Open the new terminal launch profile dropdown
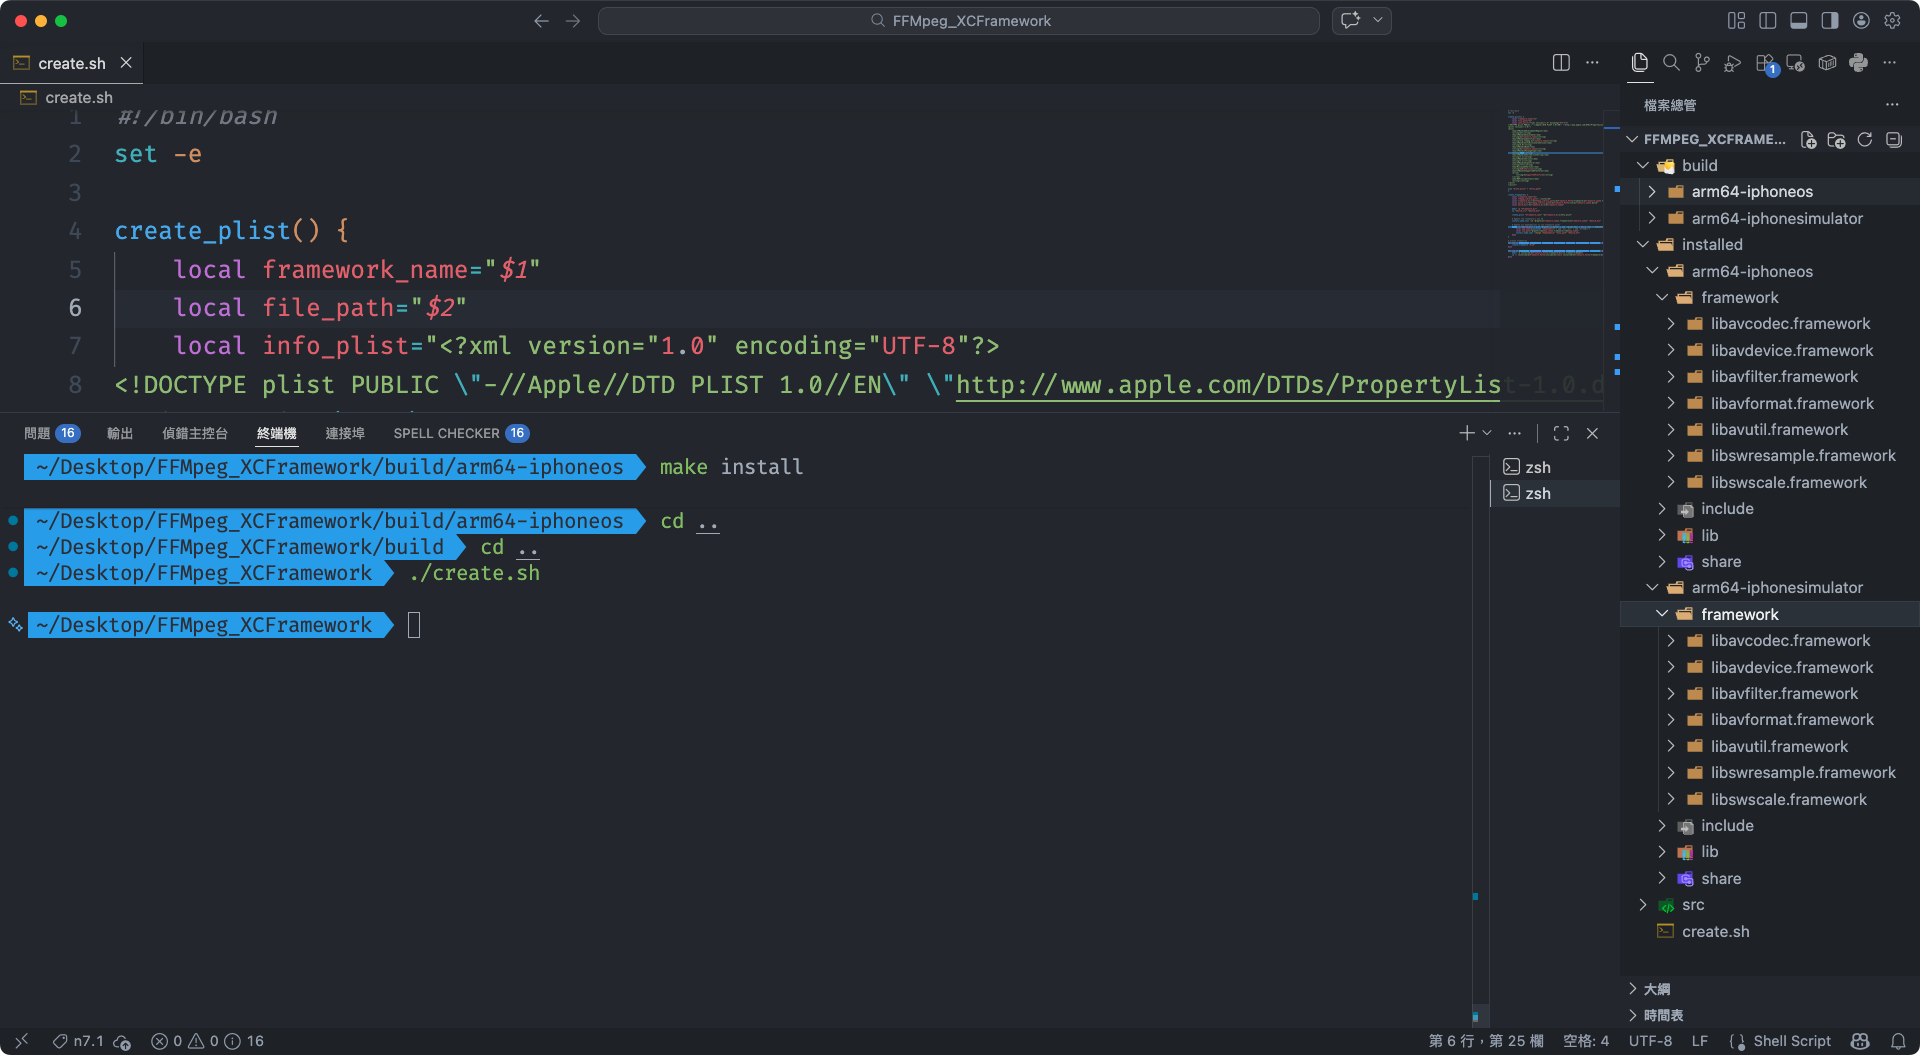Viewport: 1920px width, 1055px height. (x=1488, y=433)
